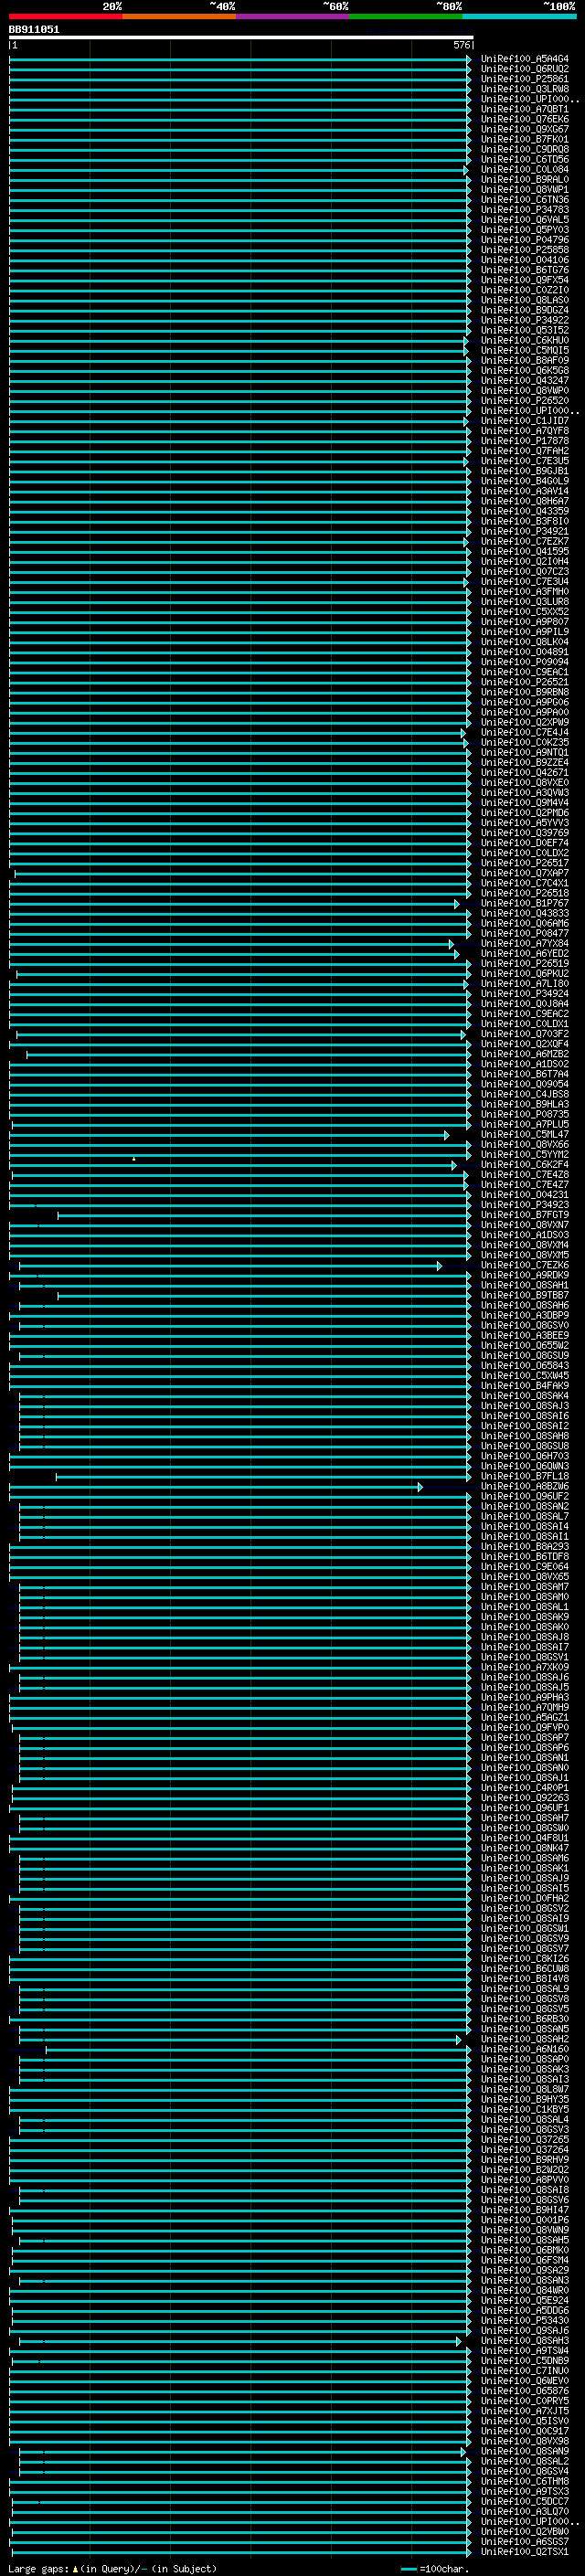Select the UniRef100_Q9XG67 label

tap(524, 129)
